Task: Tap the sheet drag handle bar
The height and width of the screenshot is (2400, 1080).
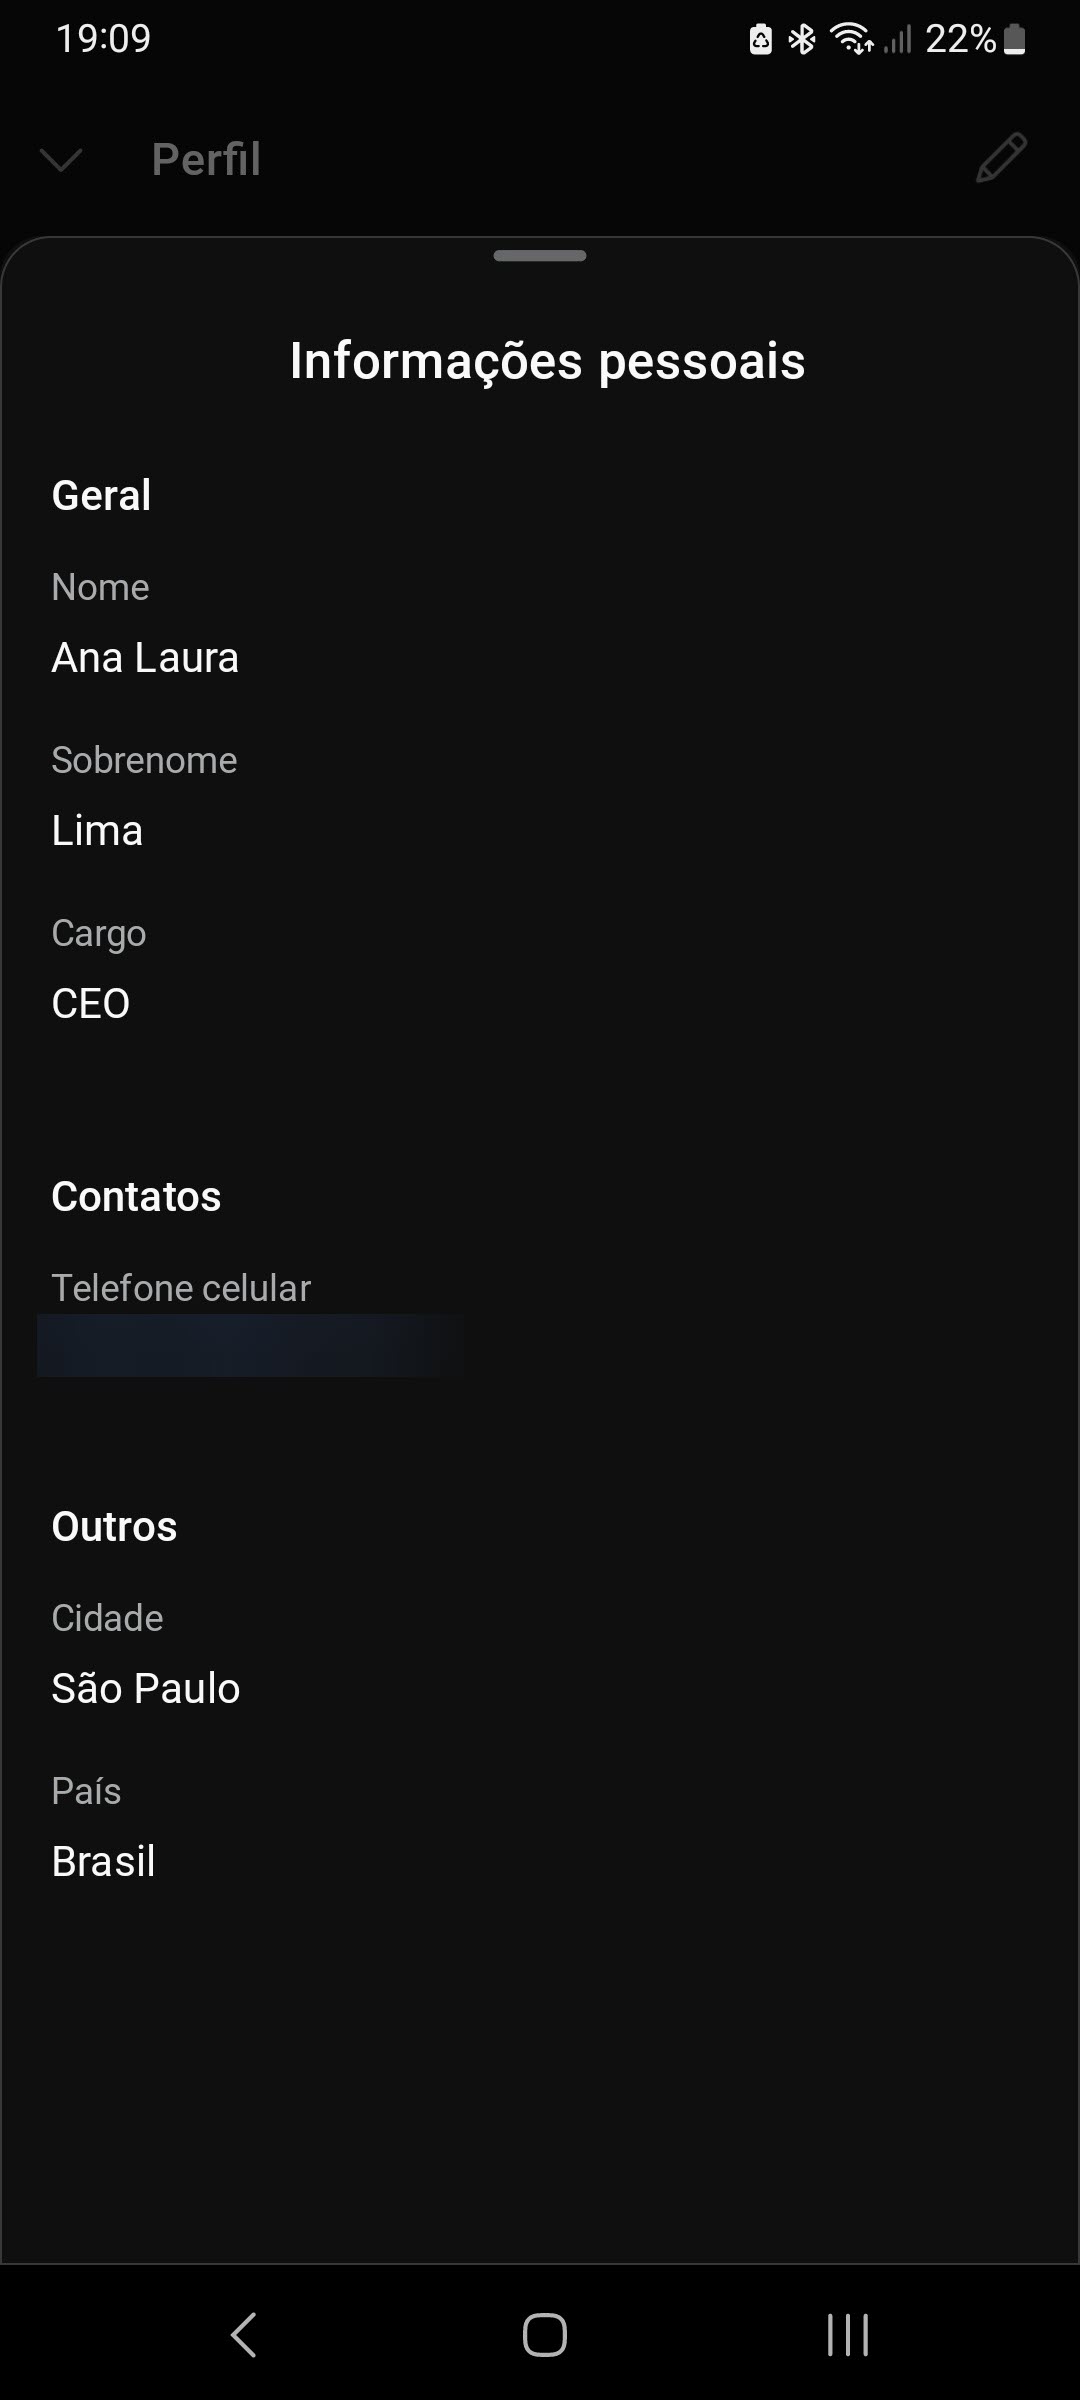Action: (540, 256)
